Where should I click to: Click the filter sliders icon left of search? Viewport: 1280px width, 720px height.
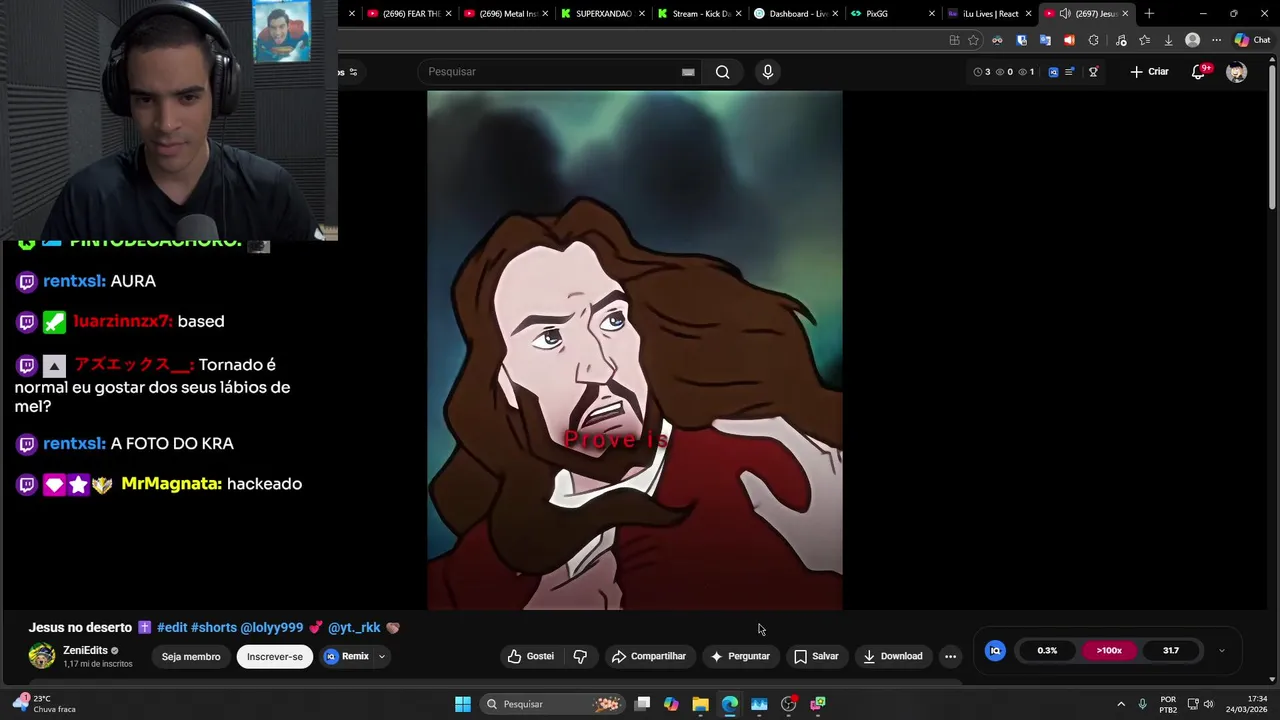pos(353,72)
